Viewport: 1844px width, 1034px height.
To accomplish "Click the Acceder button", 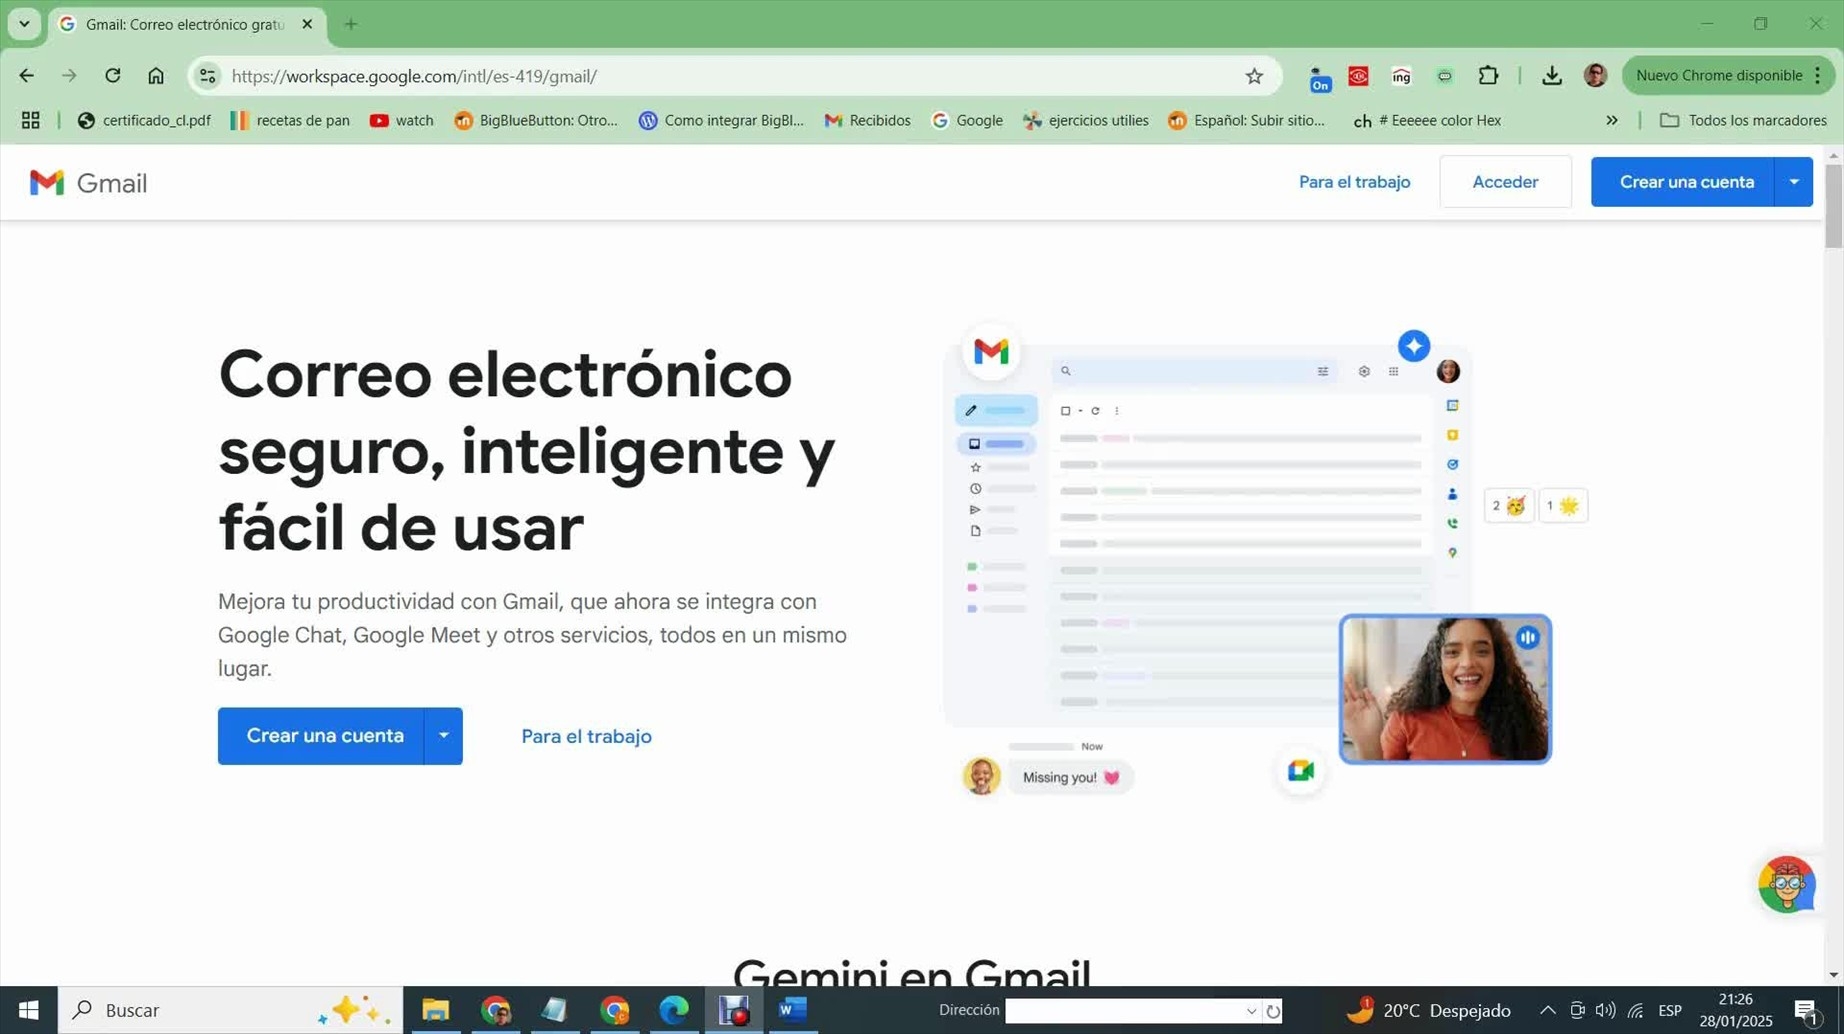I will (1504, 182).
